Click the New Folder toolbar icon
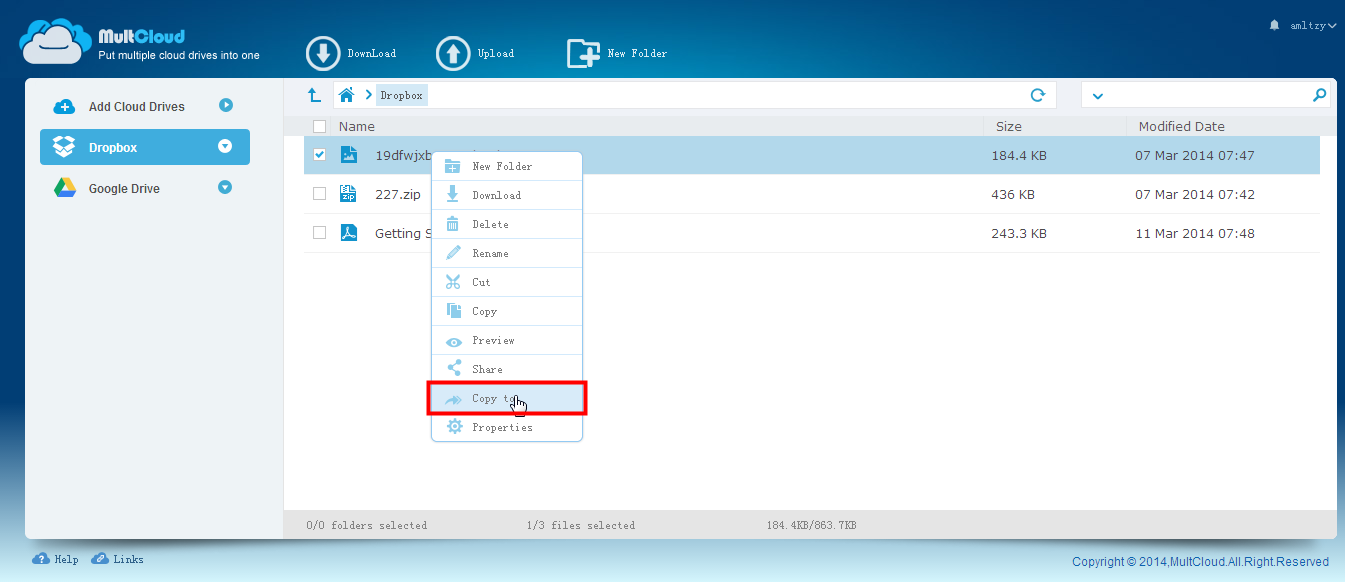 tap(584, 53)
